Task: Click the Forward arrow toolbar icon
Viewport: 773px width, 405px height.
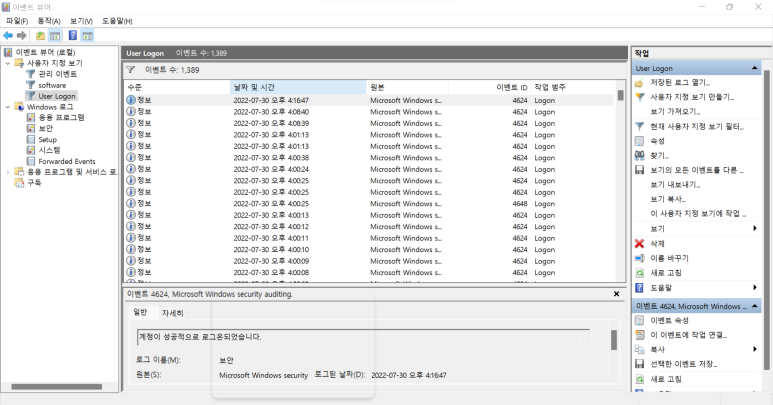Action: point(22,35)
